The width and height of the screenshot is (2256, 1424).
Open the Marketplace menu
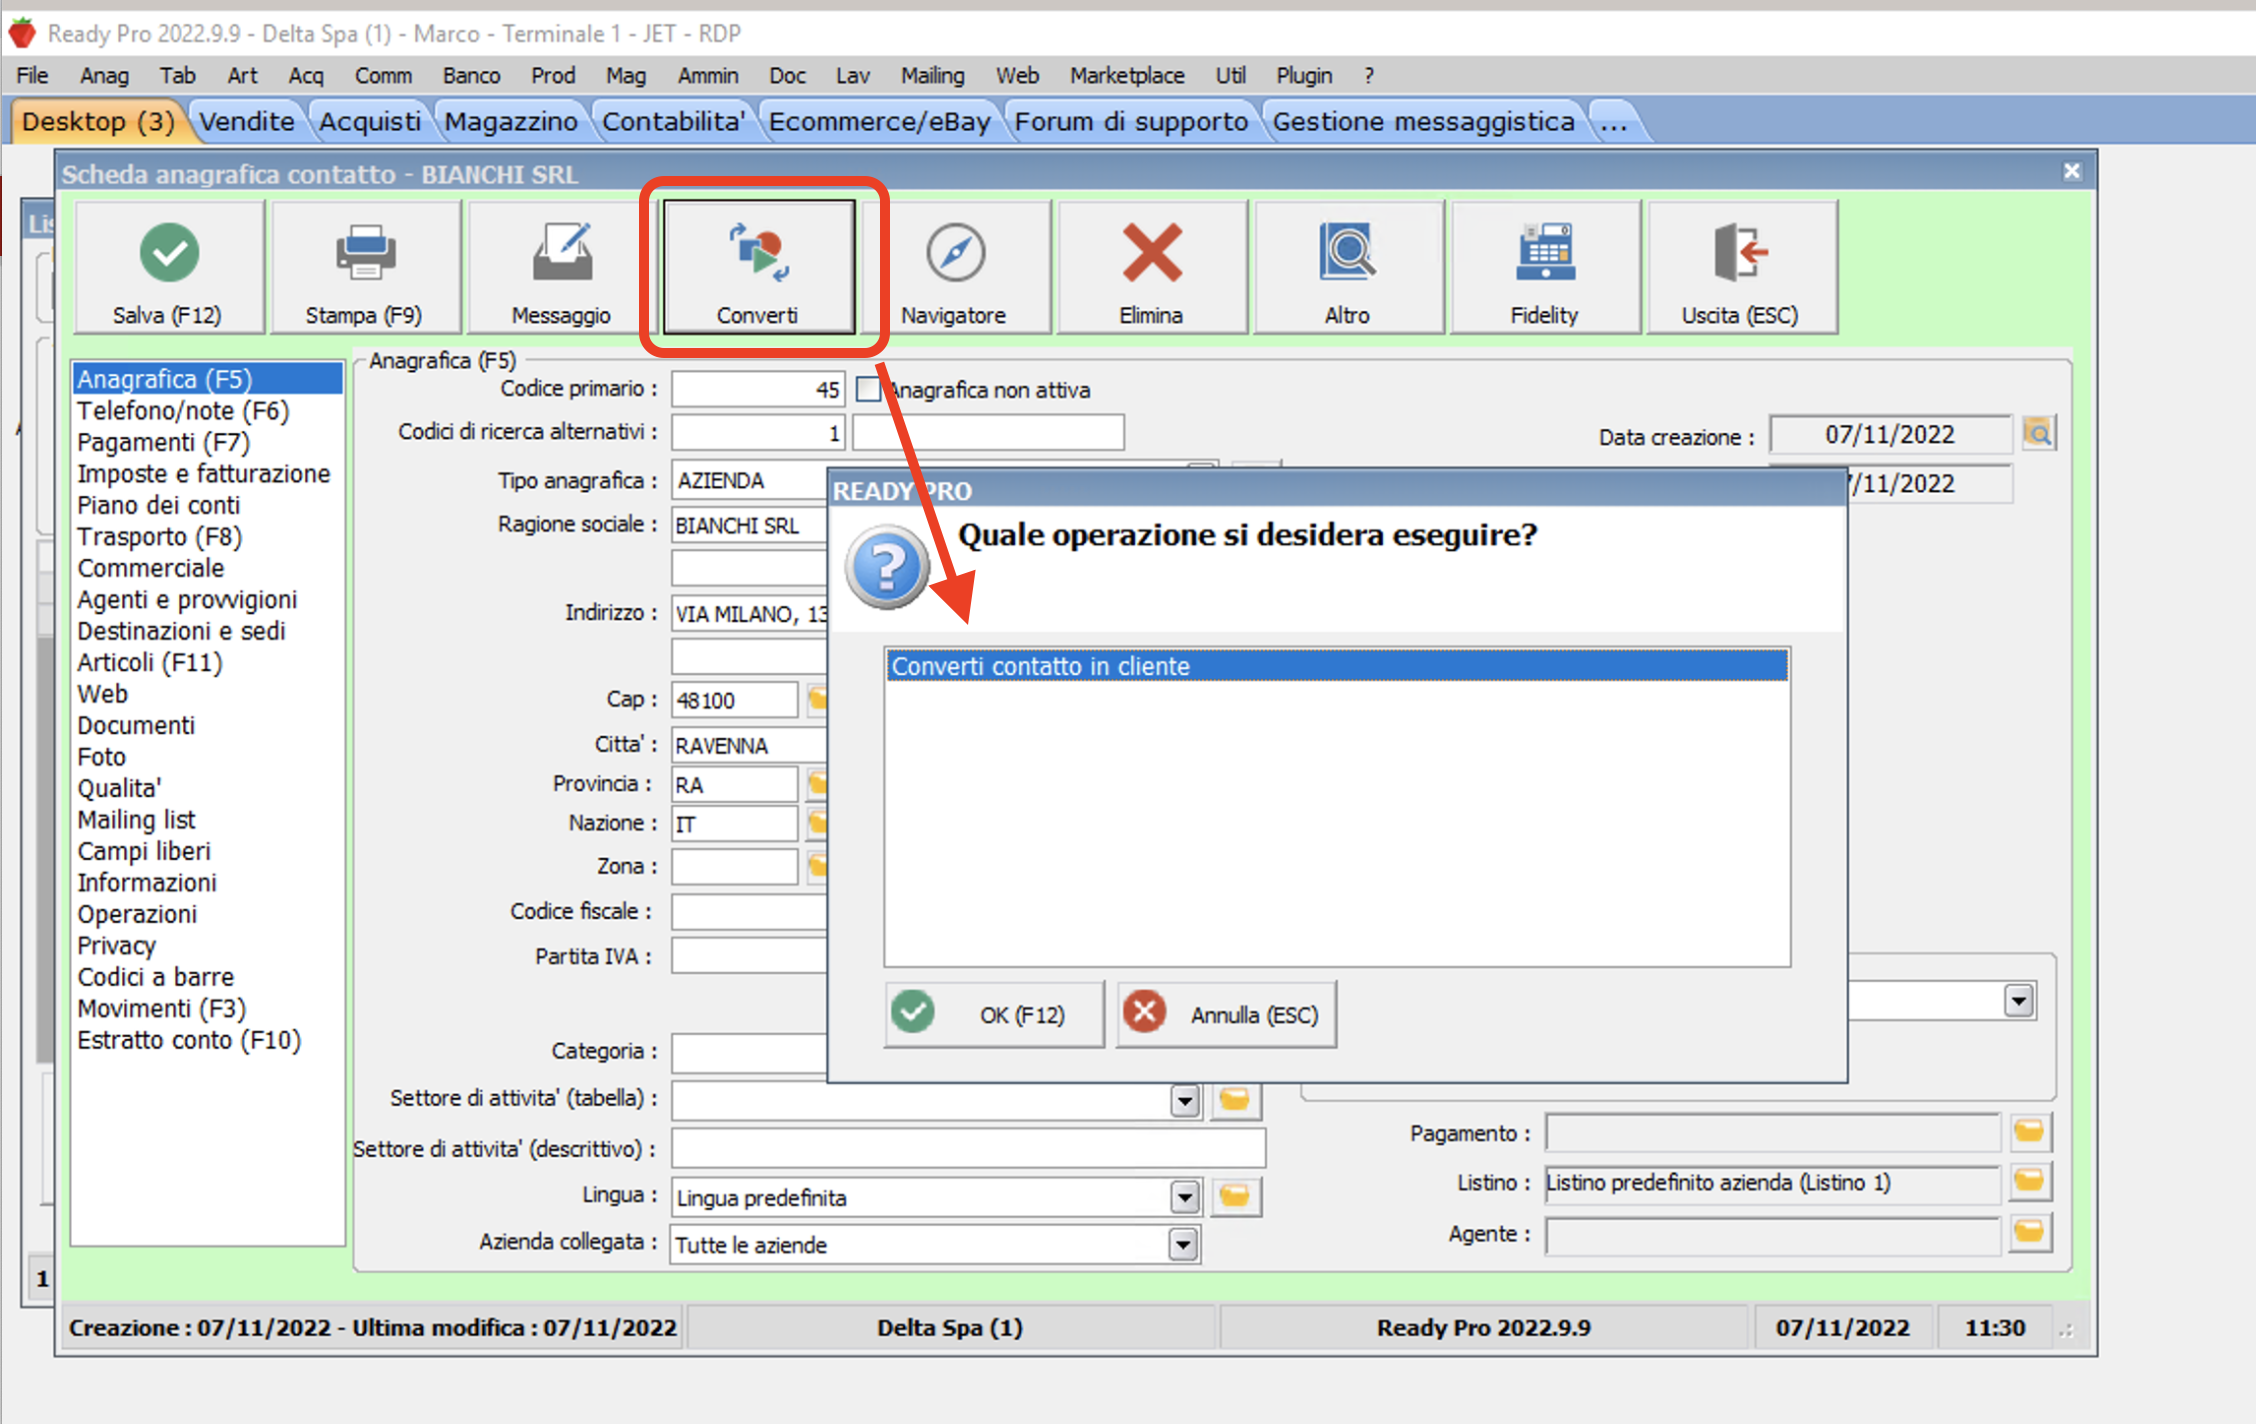coord(1127,75)
